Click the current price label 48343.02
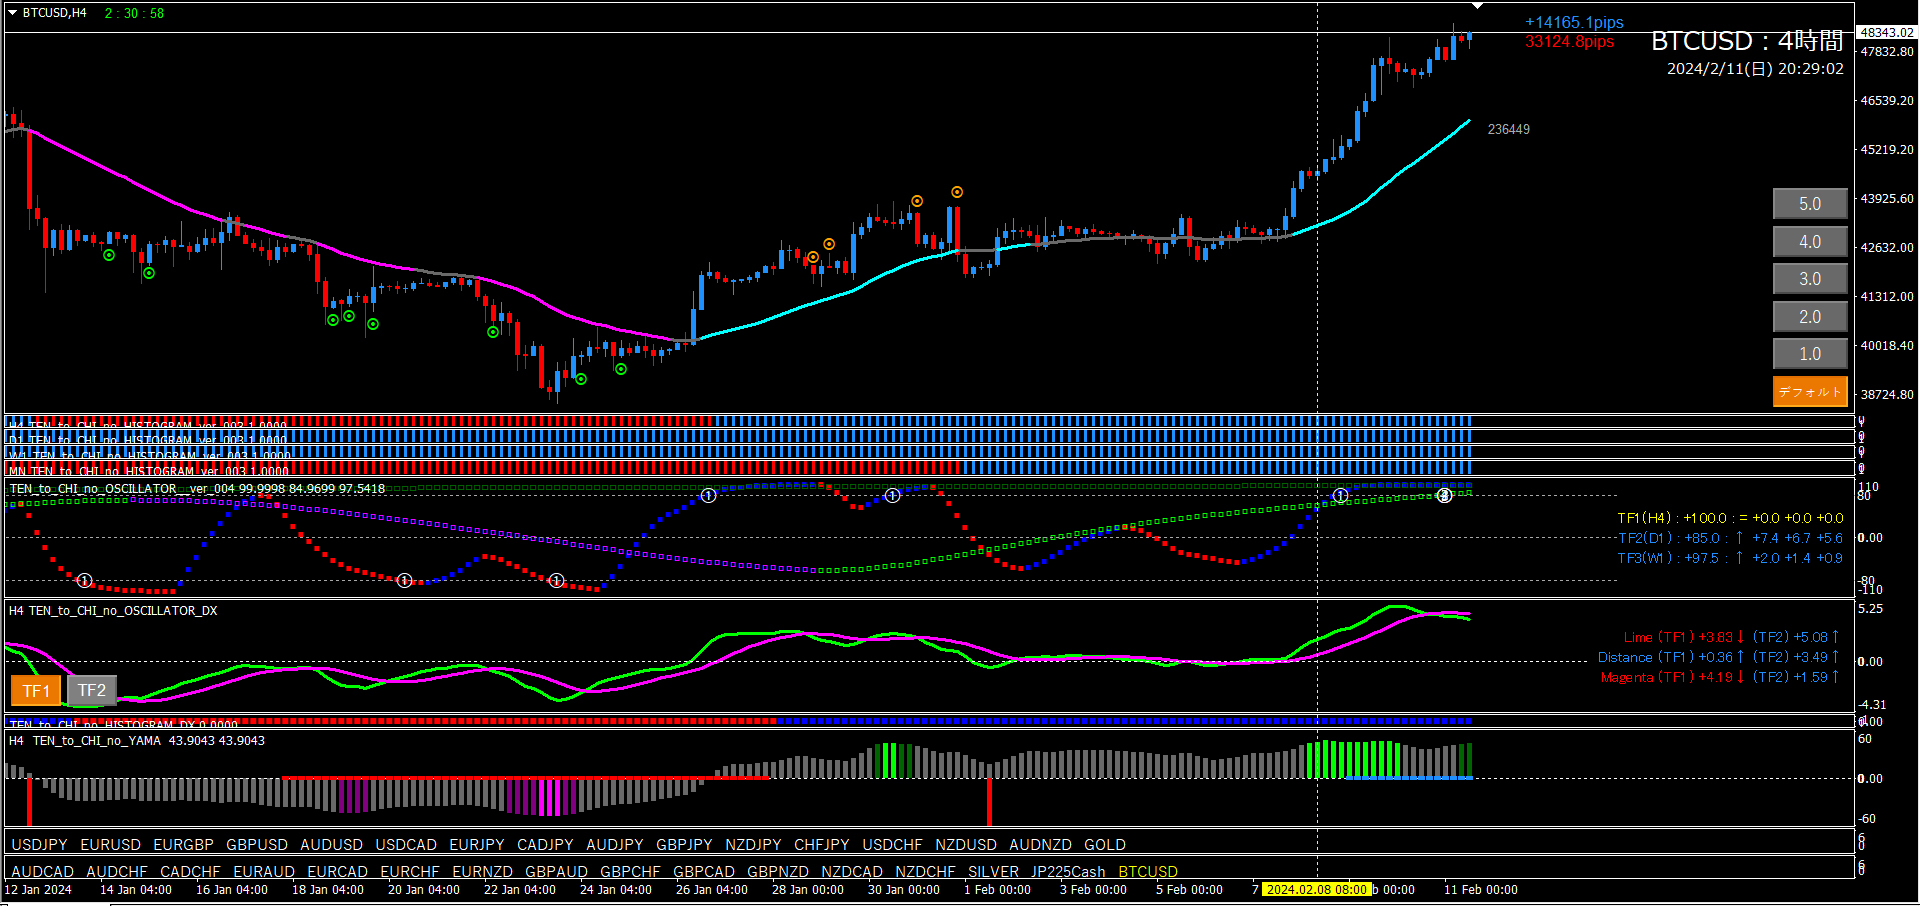The height and width of the screenshot is (906, 1920). tap(1886, 33)
